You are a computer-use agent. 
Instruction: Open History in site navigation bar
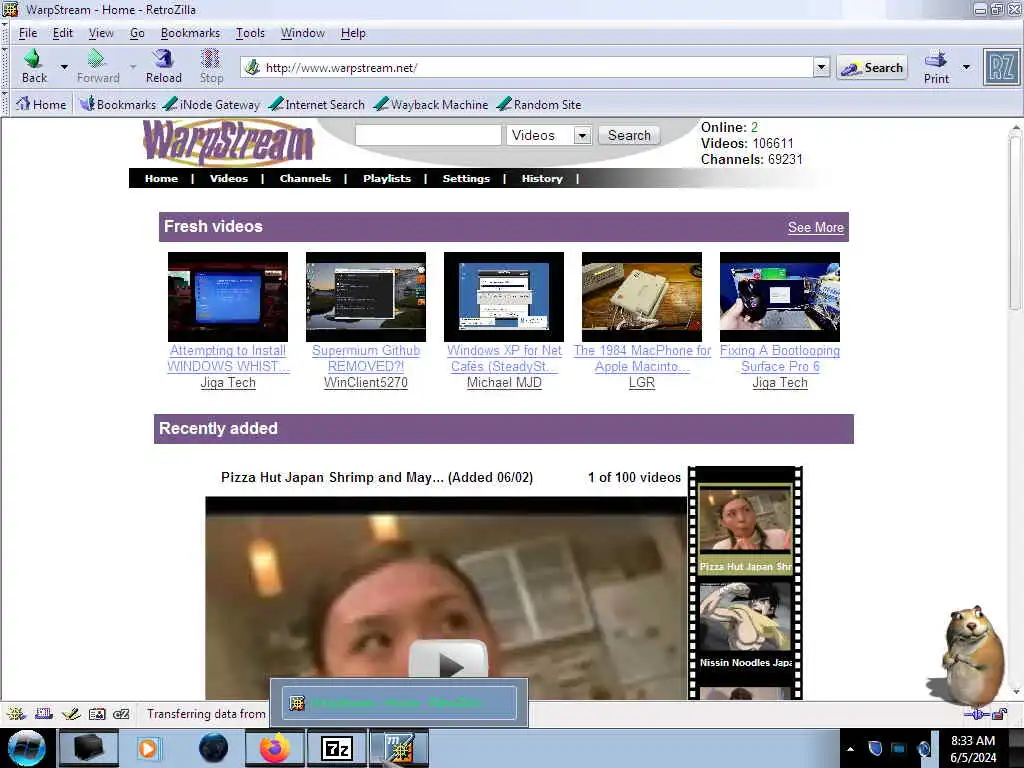[542, 178]
